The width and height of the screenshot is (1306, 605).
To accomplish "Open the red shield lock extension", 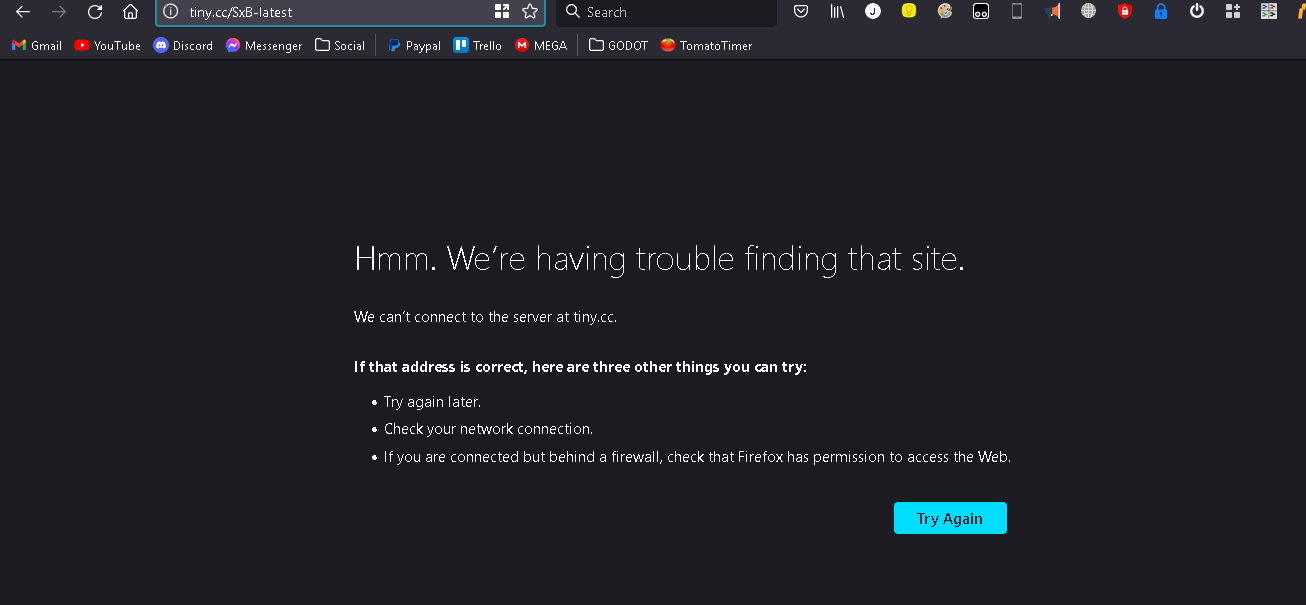I will tap(1125, 12).
